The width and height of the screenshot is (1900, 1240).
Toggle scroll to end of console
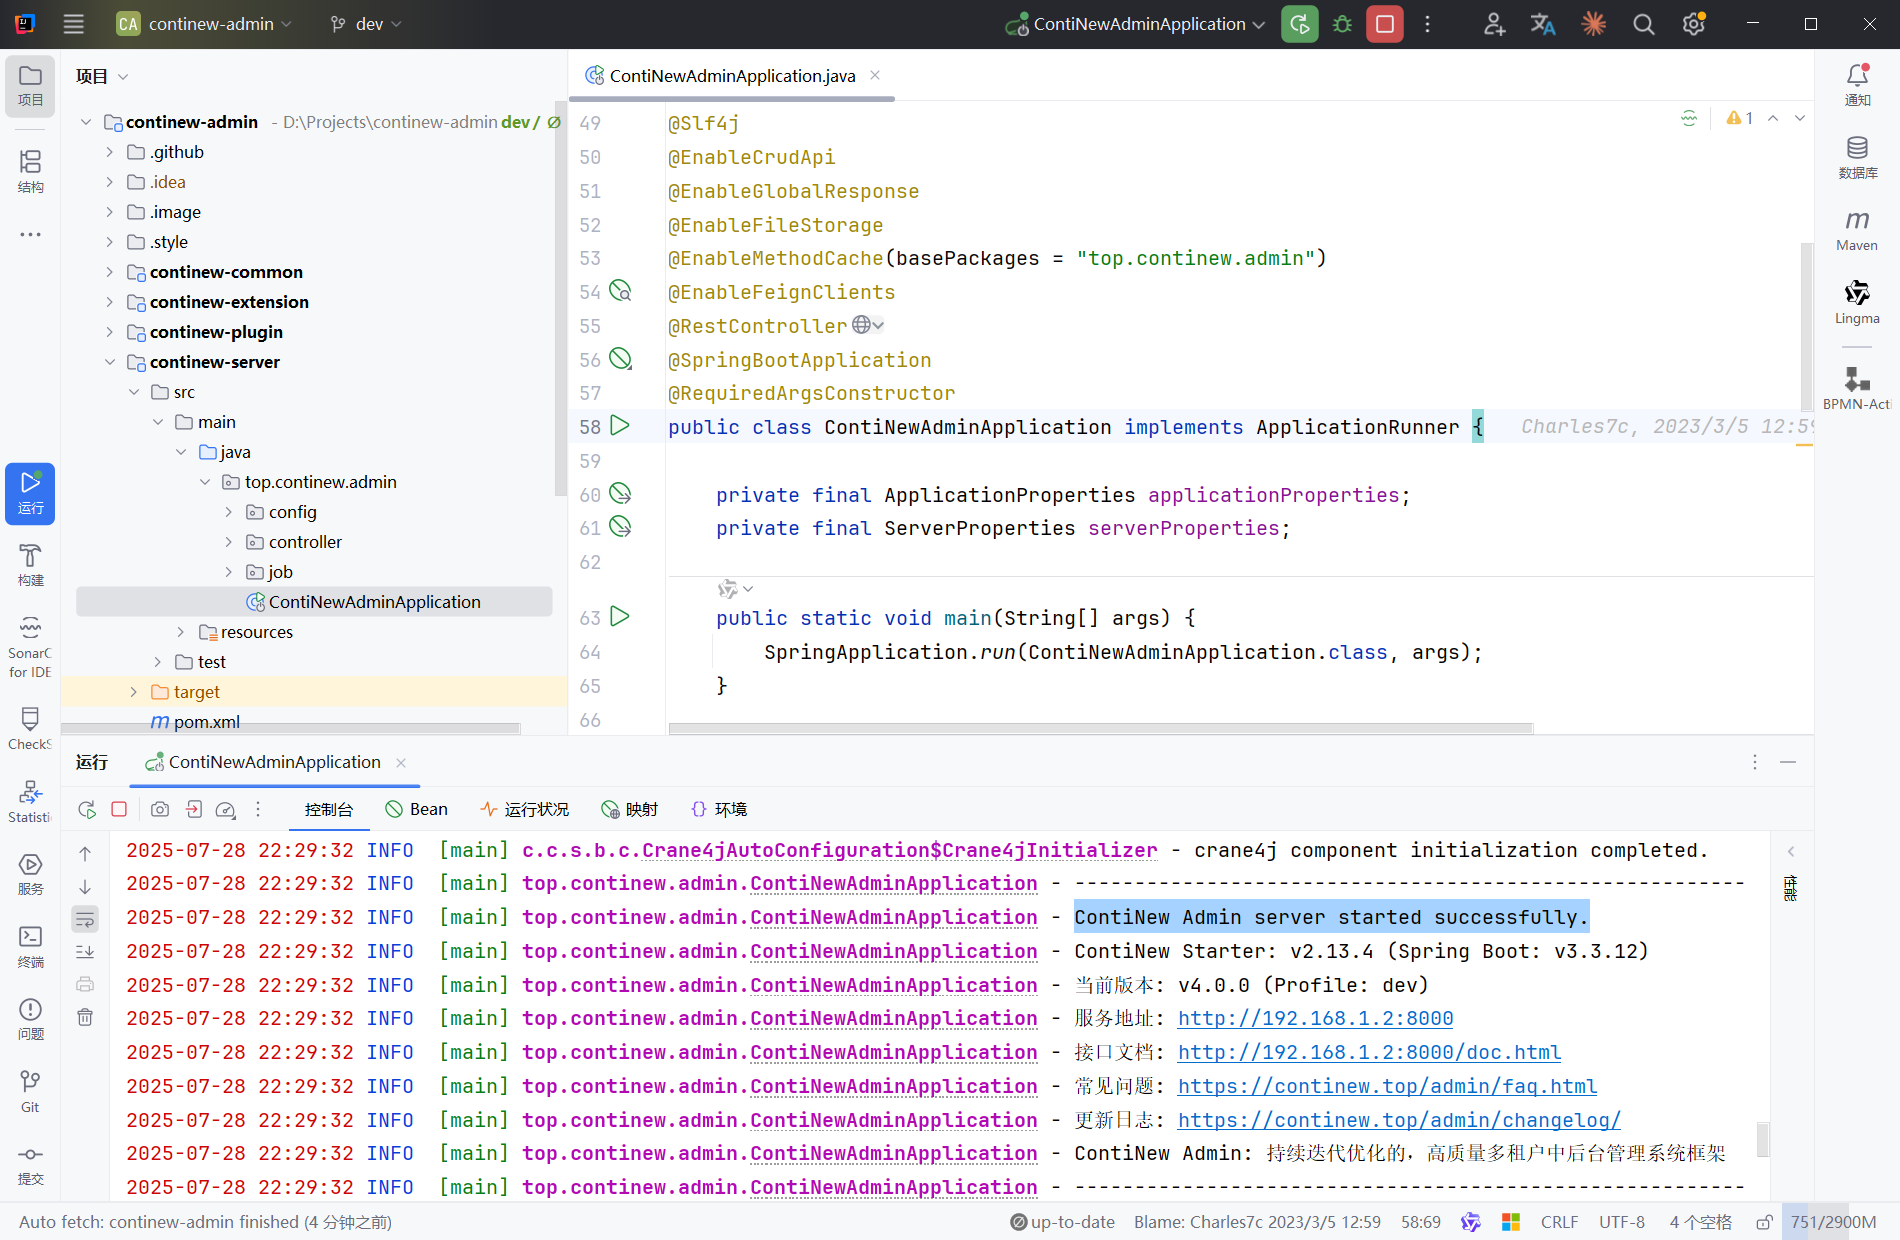(85, 952)
